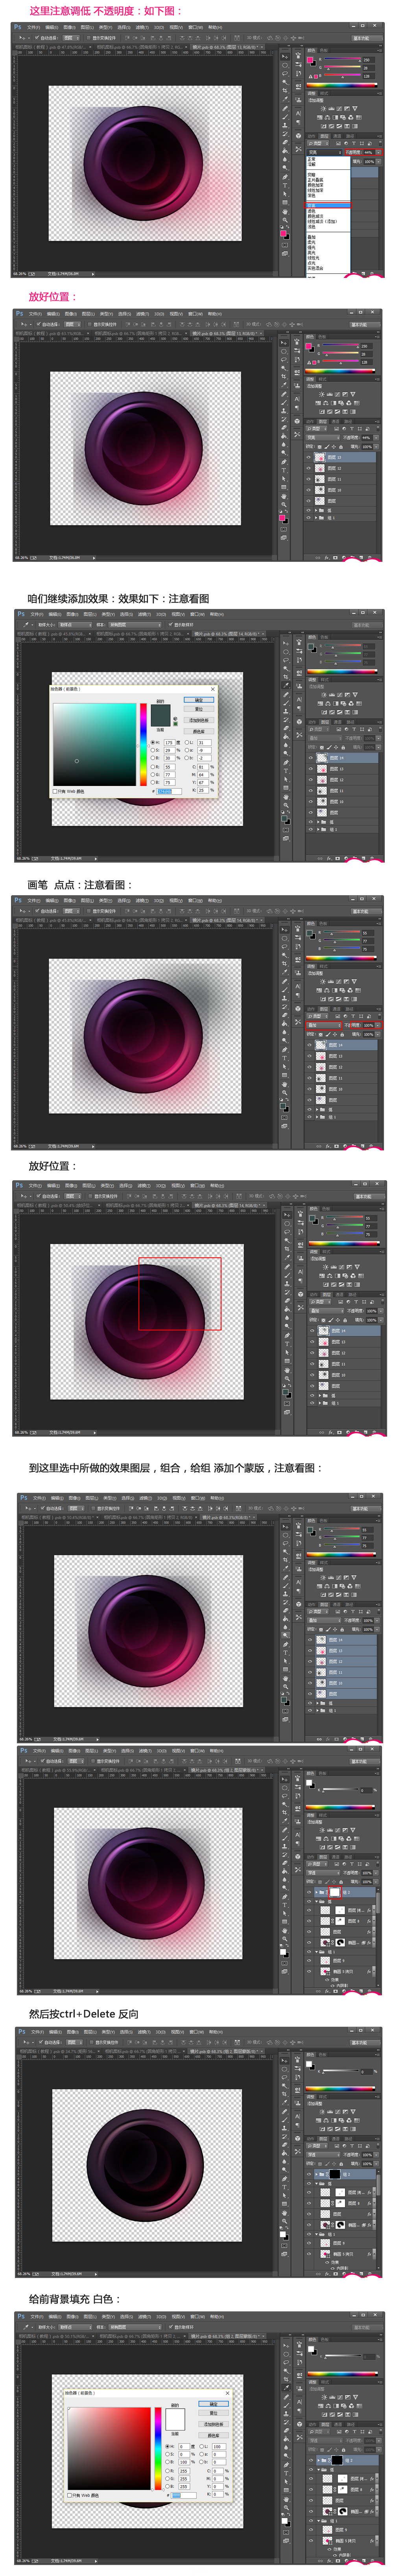The image size is (395, 2576).
Task: Click heading '这里注意调低 不透明度：如下图：'
Action: click(x=106, y=11)
